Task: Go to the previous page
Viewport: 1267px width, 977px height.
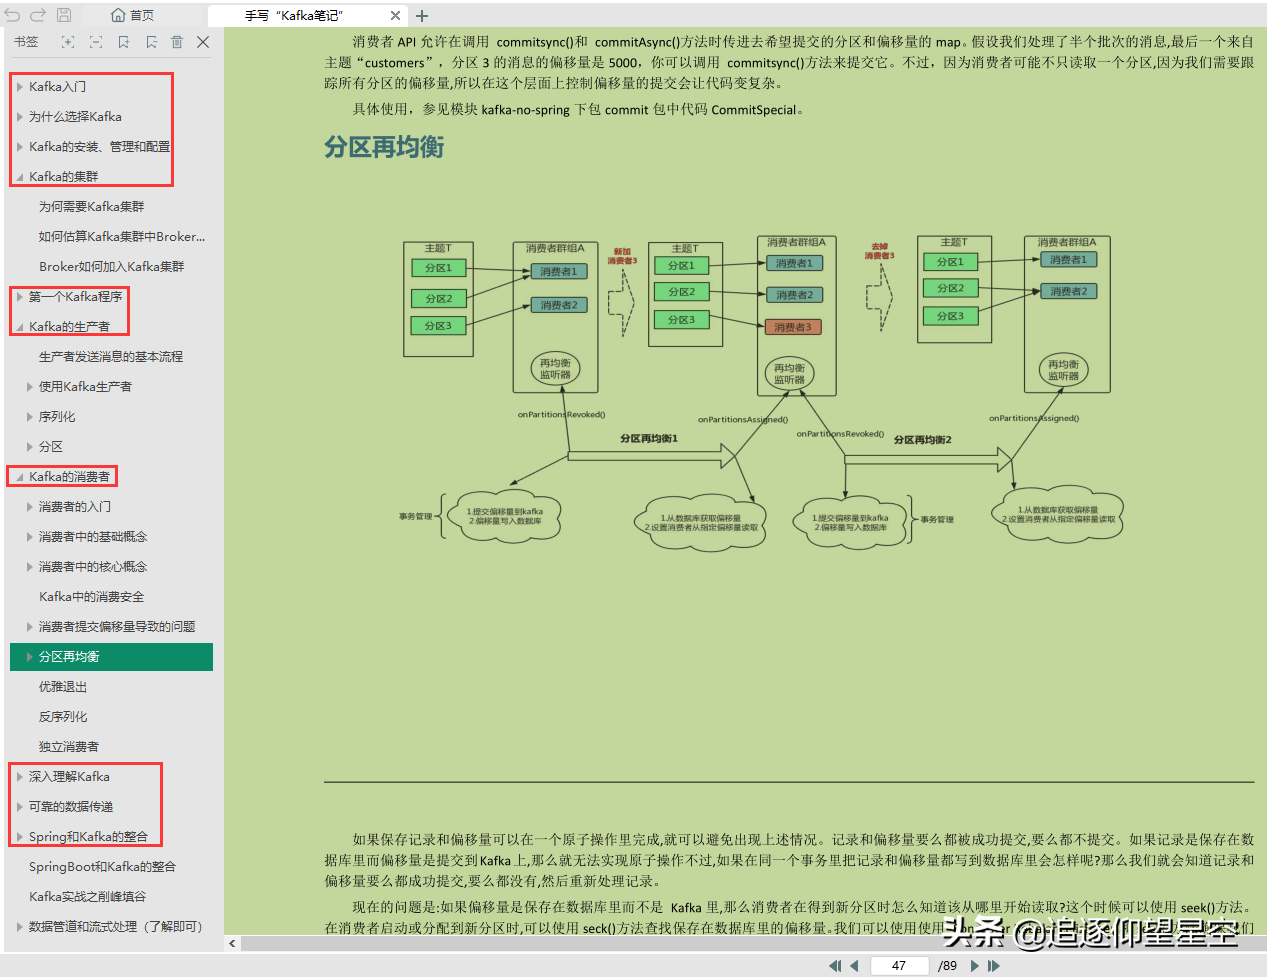Action: click(x=855, y=966)
